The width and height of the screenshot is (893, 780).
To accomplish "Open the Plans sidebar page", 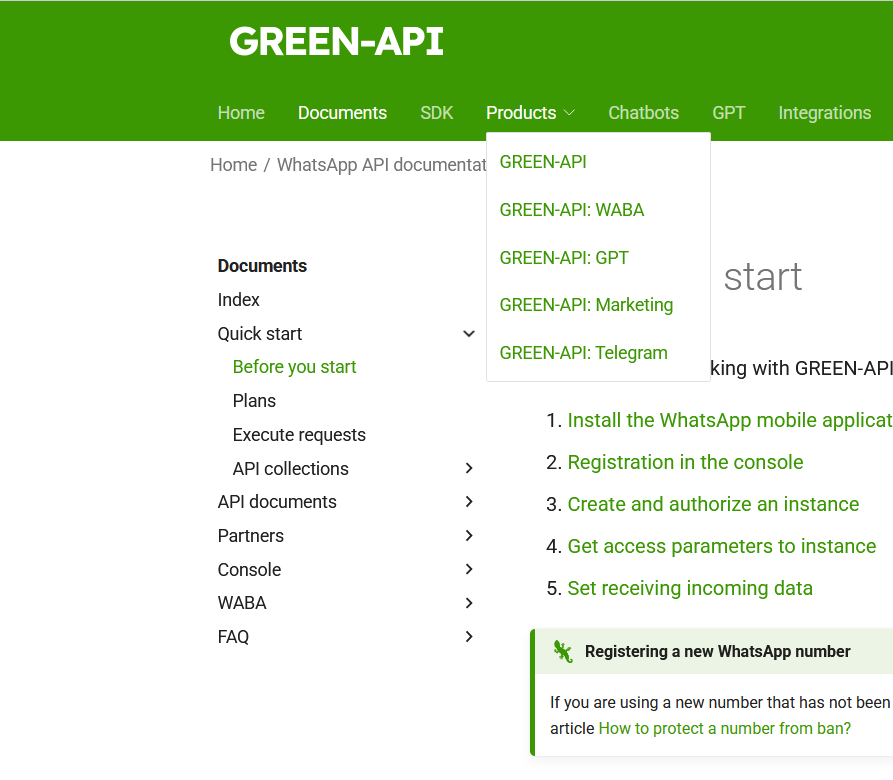I will [254, 401].
